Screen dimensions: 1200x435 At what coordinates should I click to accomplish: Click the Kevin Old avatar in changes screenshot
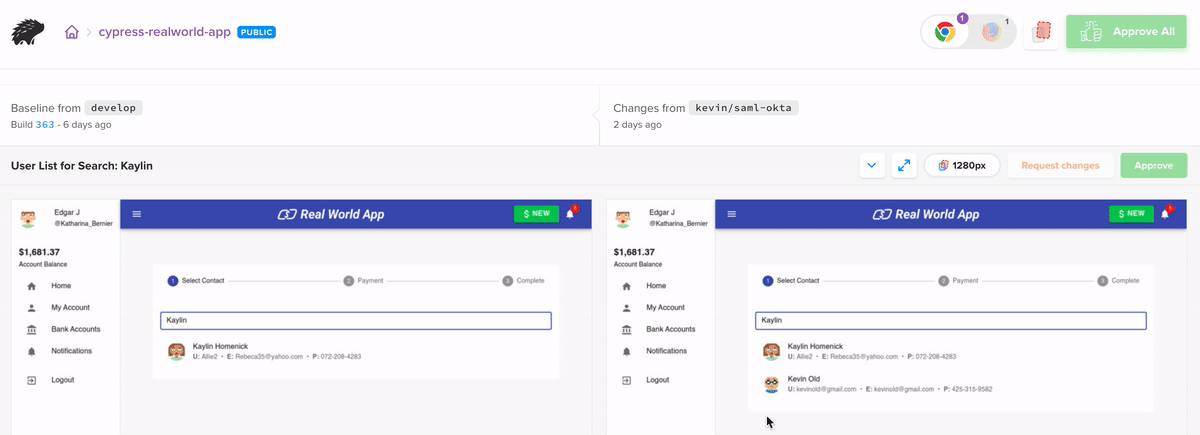[771, 384]
